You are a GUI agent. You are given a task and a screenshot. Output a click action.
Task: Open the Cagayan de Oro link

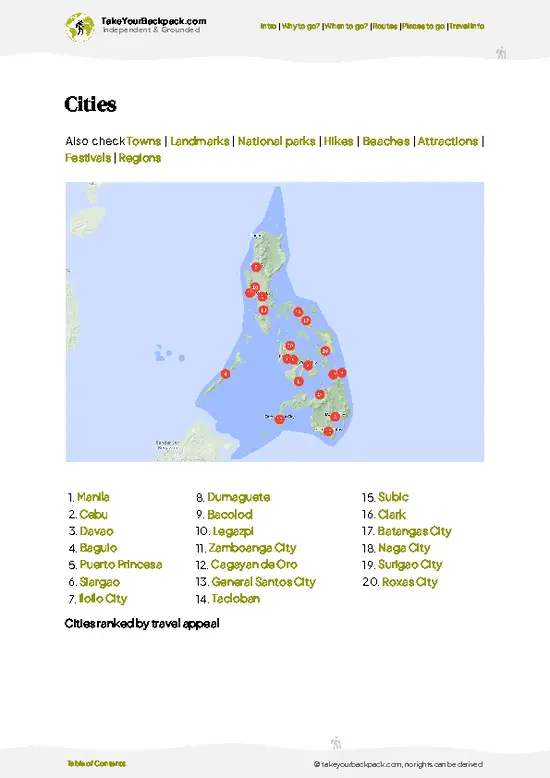coord(254,565)
